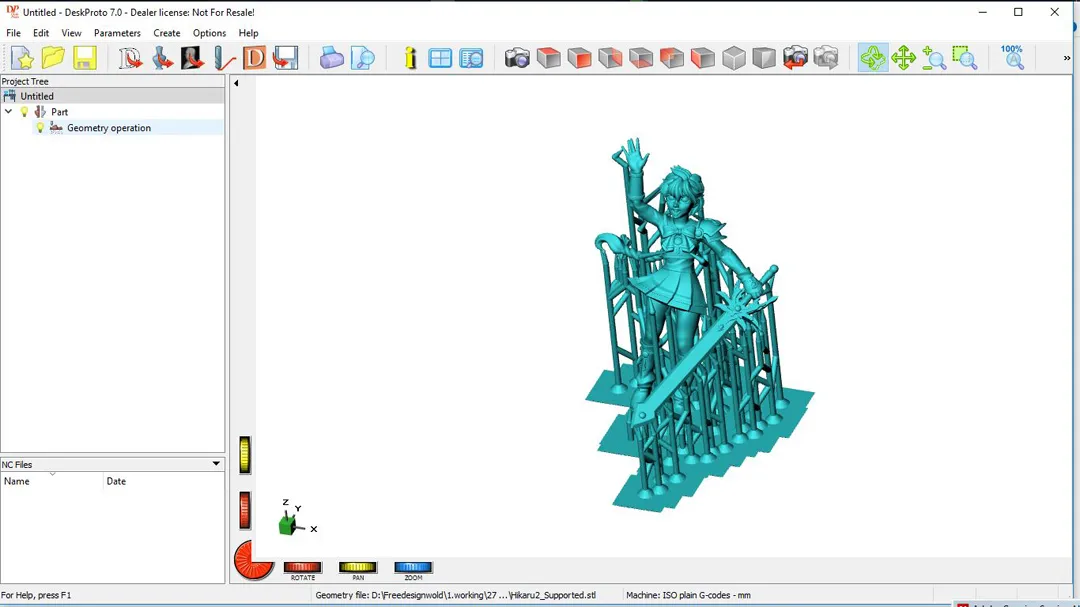Open the Parameters menu

pos(117,33)
